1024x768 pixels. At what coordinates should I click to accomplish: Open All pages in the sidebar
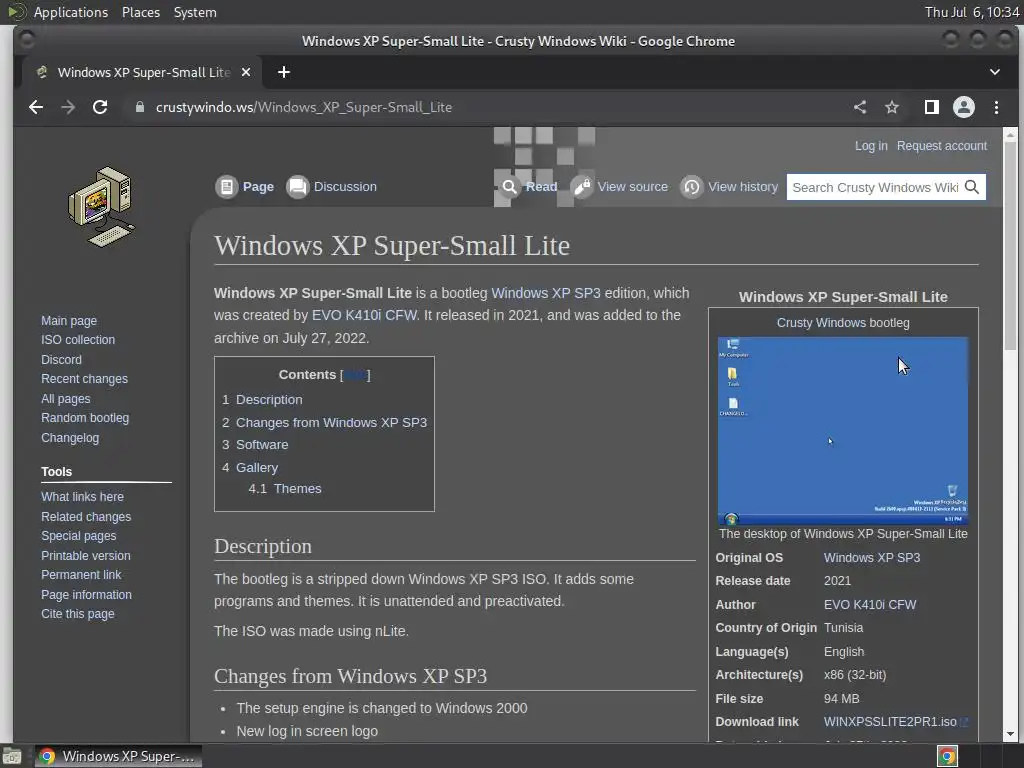point(65,398)
